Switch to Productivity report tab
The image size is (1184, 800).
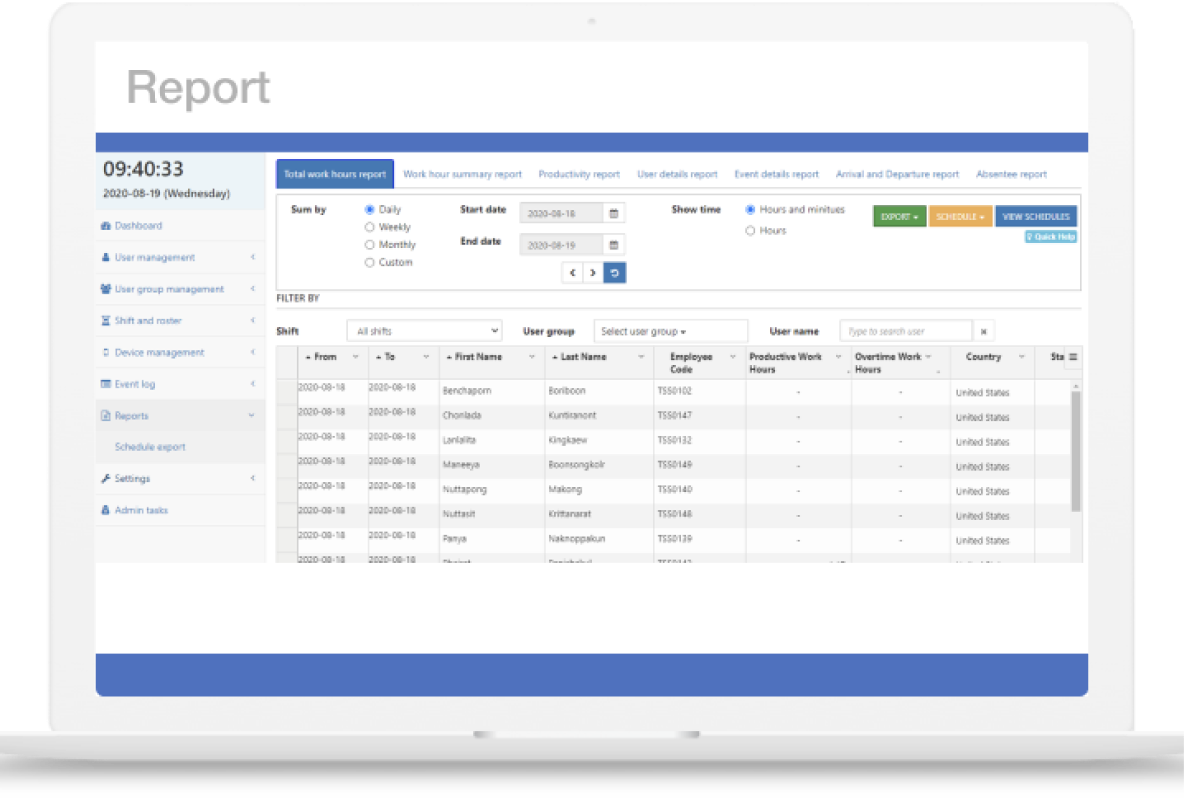click(579, 174)
